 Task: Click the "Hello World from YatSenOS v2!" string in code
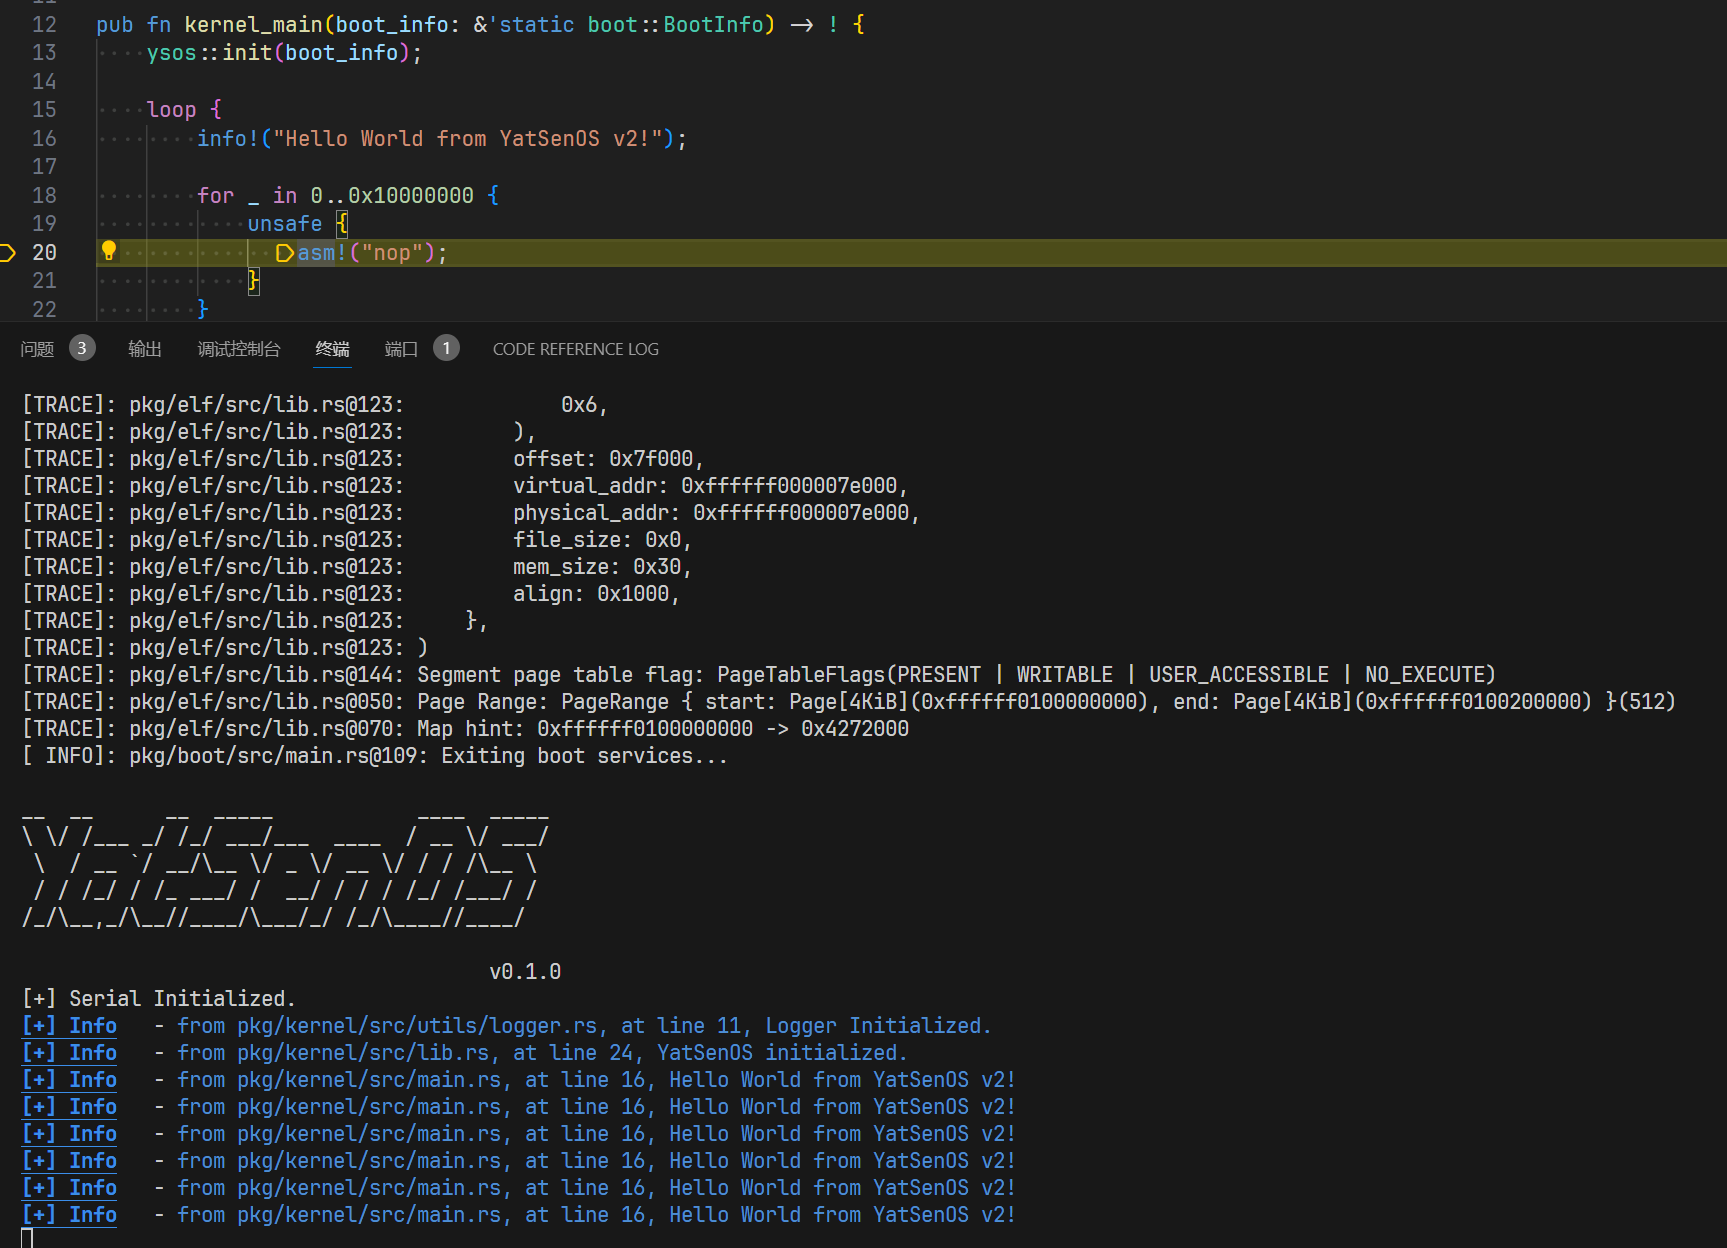pos(468,139)
